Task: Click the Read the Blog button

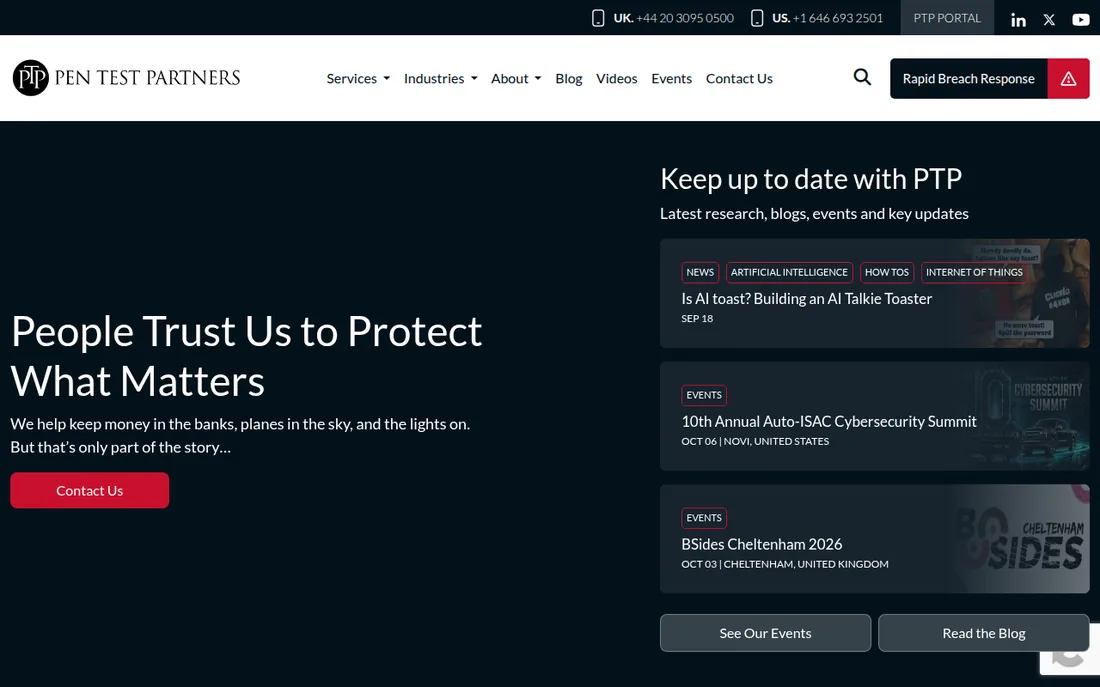Action: pyautogui.click(x=984, y=633)
